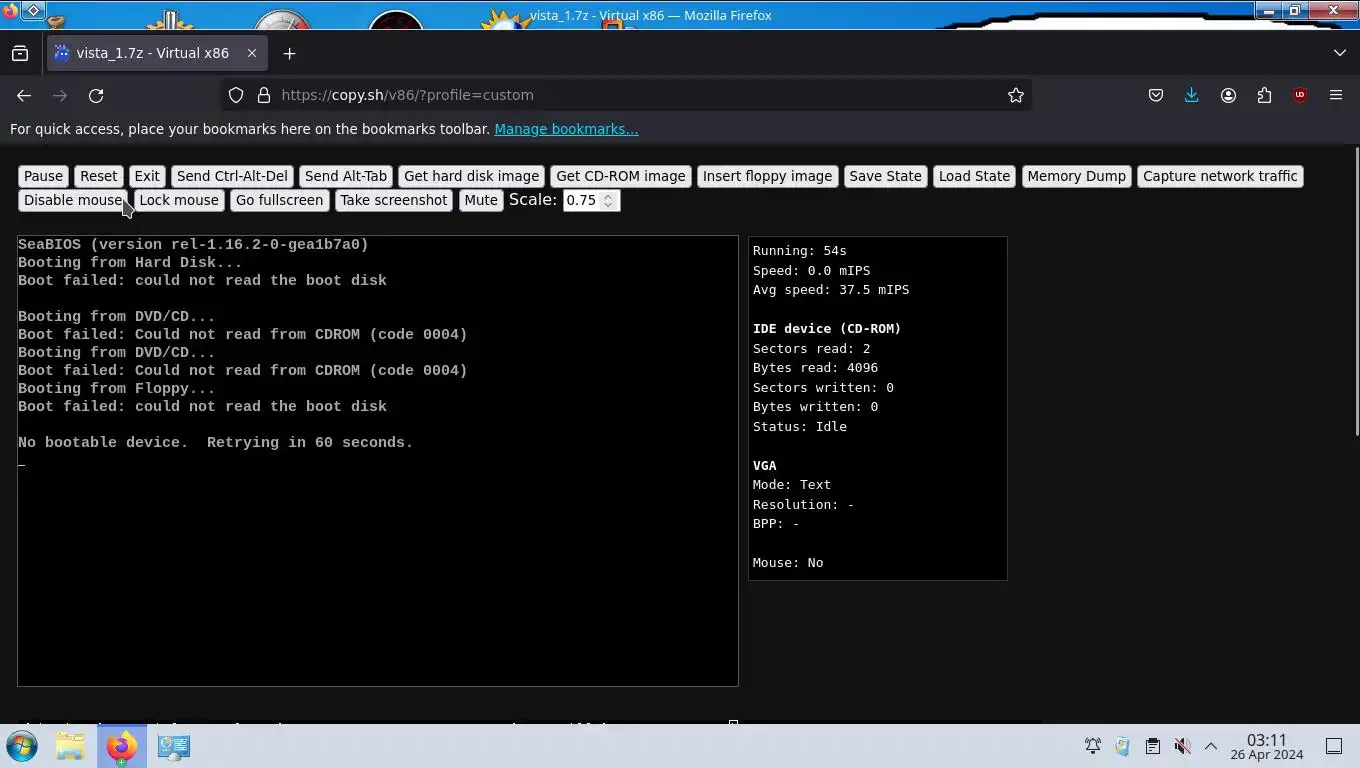The height and width of the screenshot is (768, 1360).
Task: List all tabs dropdown arrow
Action: tap(1340, 53)
